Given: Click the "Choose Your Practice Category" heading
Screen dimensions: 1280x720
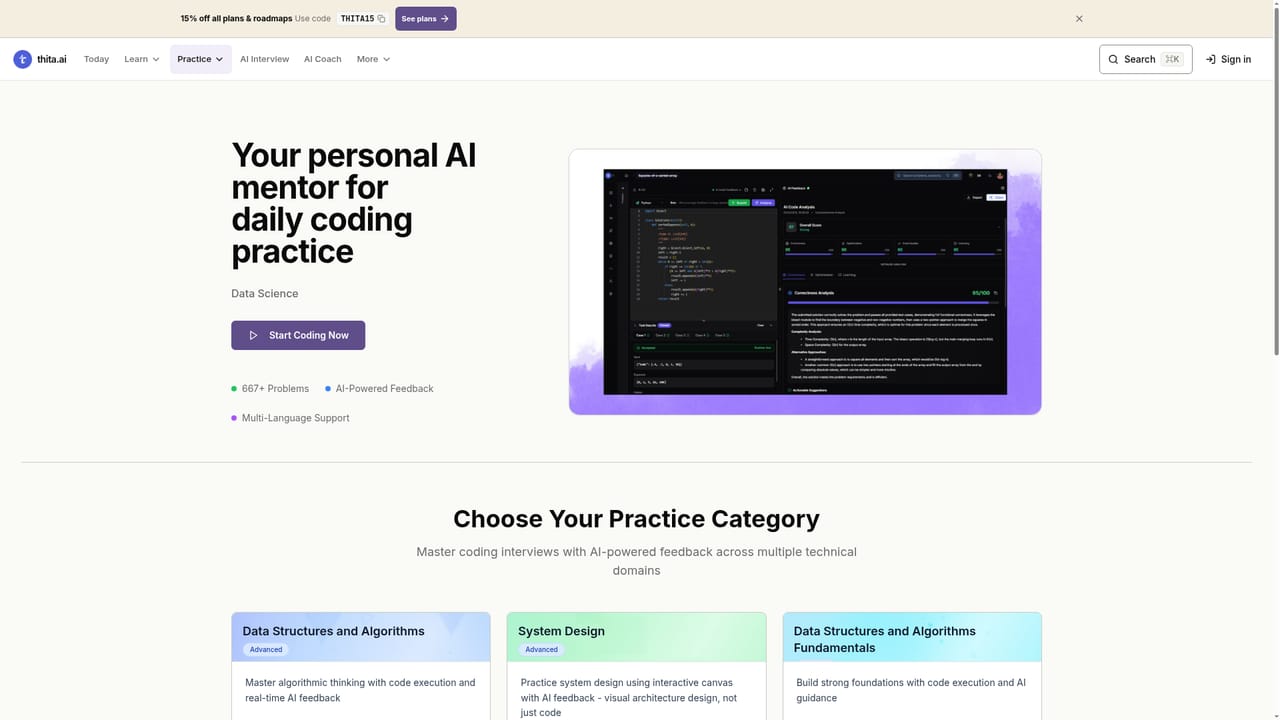Looking at the screenshot, I should [x=636, y=519].
